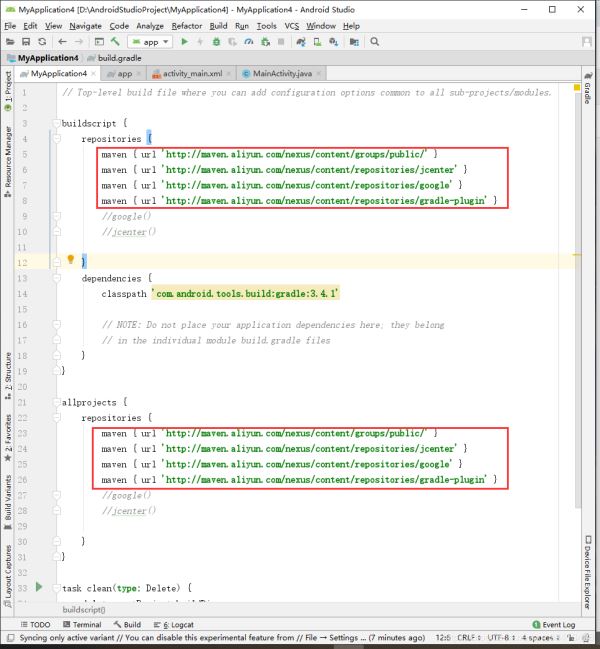The width and height of the screenshot is (600, 649).
Task: Click the 4 spaces indent selector
Action: pyautogui.click(x=540, y=638)
